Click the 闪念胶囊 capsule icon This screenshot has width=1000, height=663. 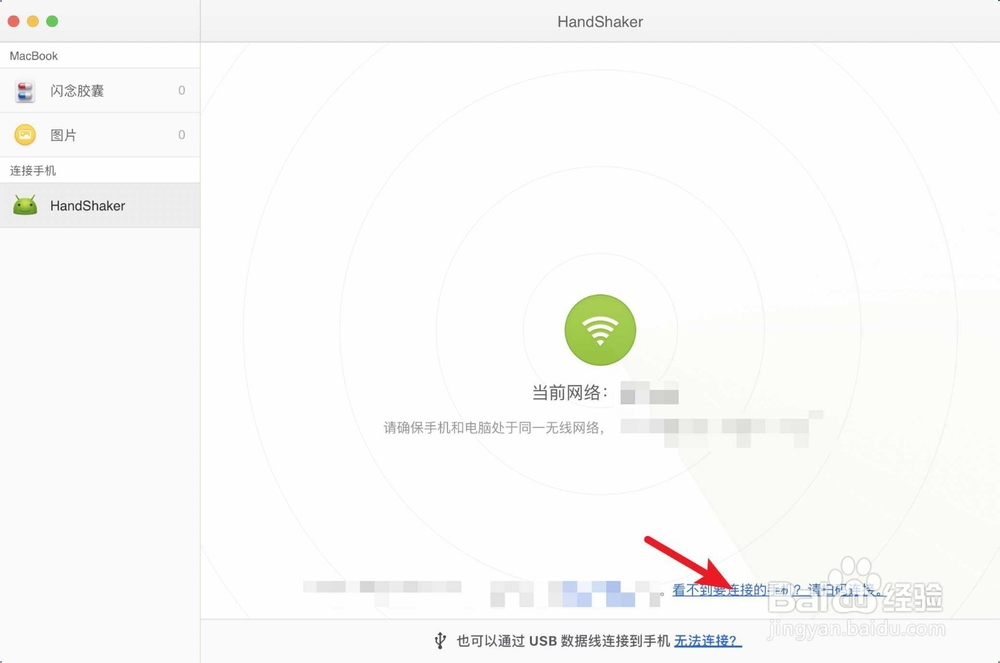[x=25, y=92]
